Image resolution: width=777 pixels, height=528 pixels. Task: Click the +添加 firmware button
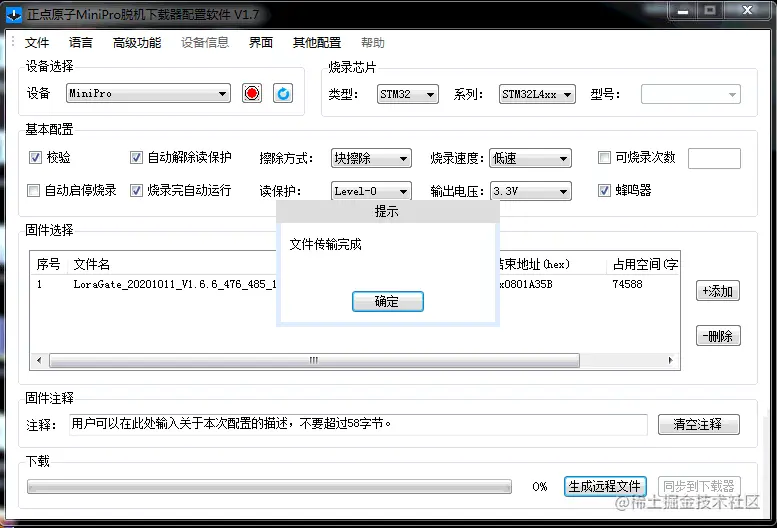(x=718, y=291)
